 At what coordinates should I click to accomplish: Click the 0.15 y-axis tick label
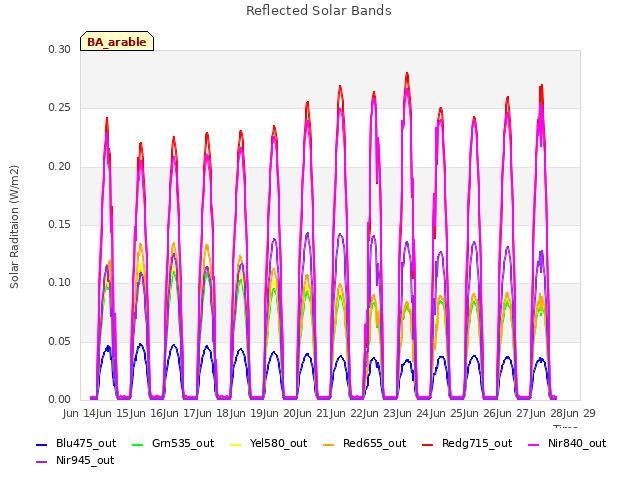click(x=60, y=224)
